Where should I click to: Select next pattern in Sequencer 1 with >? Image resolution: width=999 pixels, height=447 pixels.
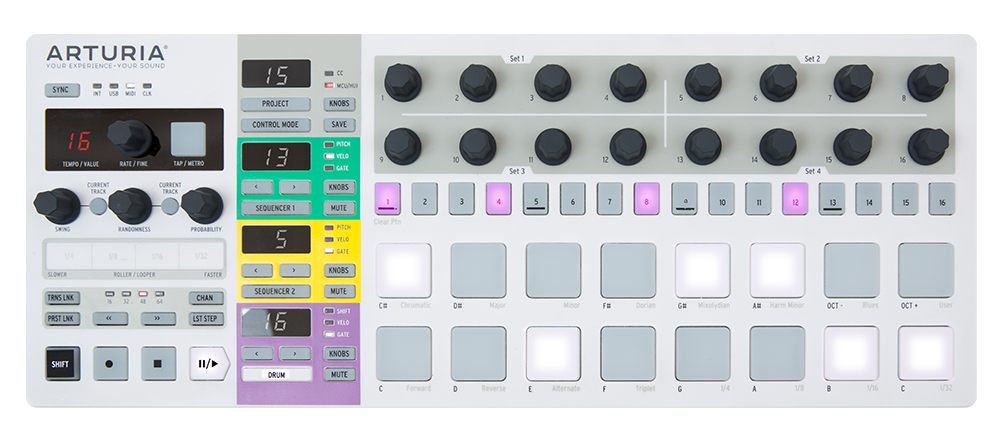coord(295,187)
